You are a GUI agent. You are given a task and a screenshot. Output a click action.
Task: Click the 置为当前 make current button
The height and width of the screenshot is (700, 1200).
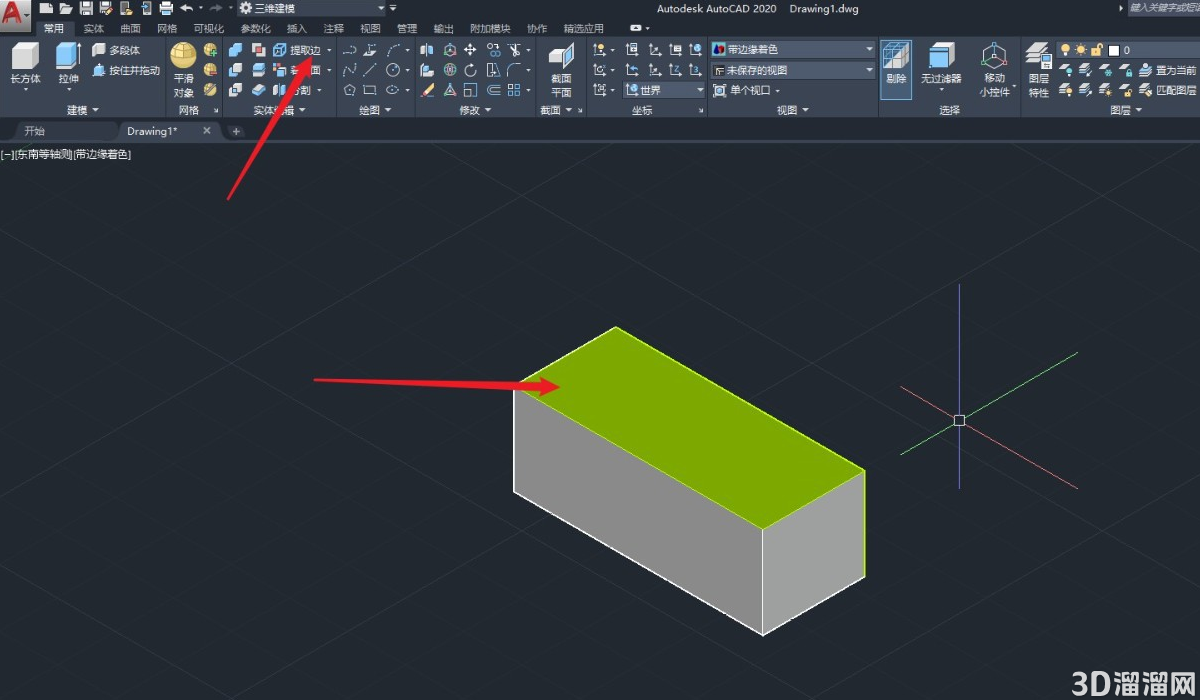(1167, 70)
